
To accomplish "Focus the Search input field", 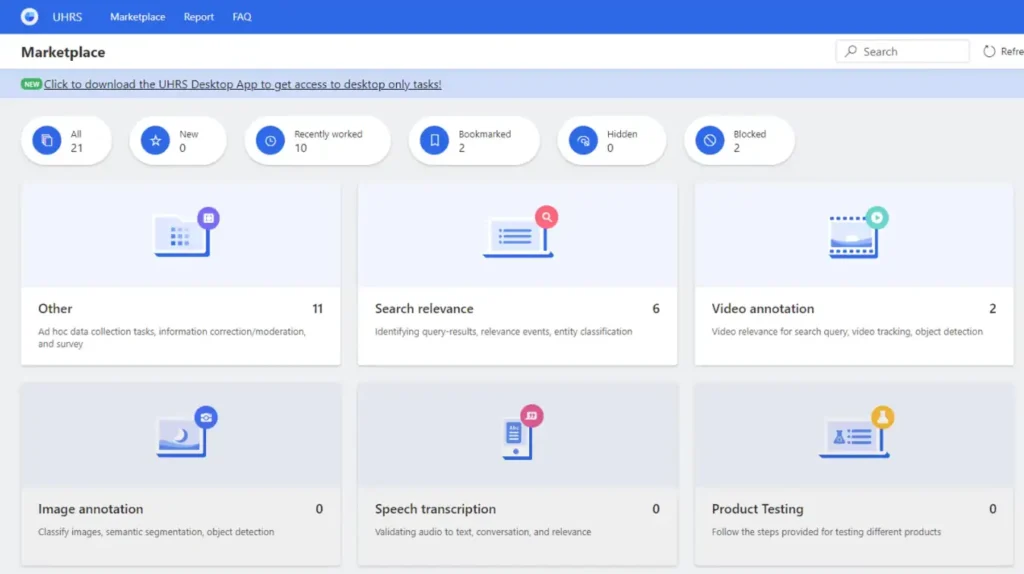I will click(903, 51).
